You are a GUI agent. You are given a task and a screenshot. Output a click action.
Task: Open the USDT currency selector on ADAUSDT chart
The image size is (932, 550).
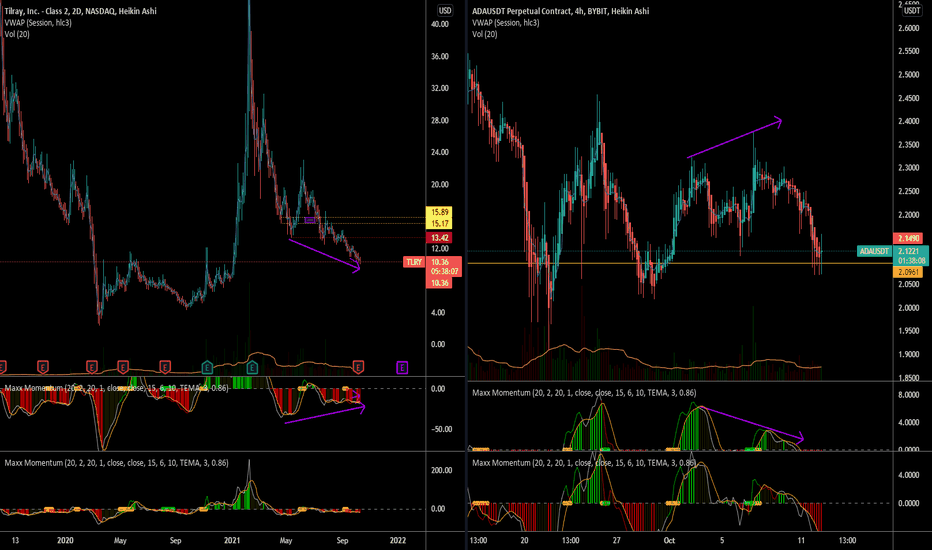pyautogui.click(x=912, y=11)
